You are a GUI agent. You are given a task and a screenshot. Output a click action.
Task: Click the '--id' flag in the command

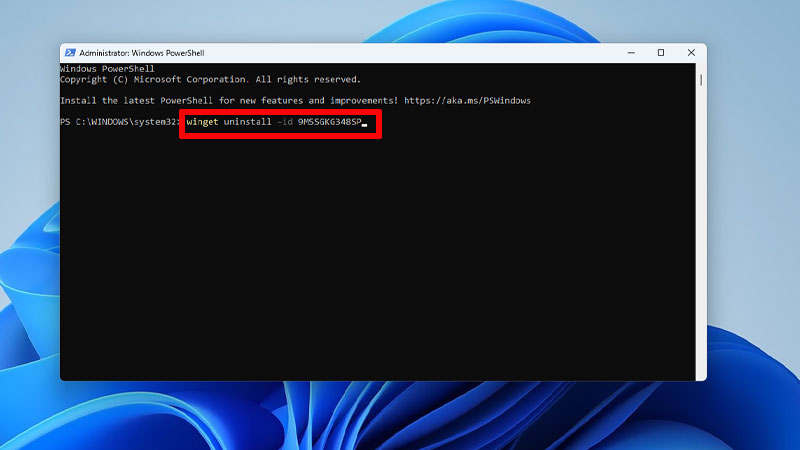click(x=285, y=122)
